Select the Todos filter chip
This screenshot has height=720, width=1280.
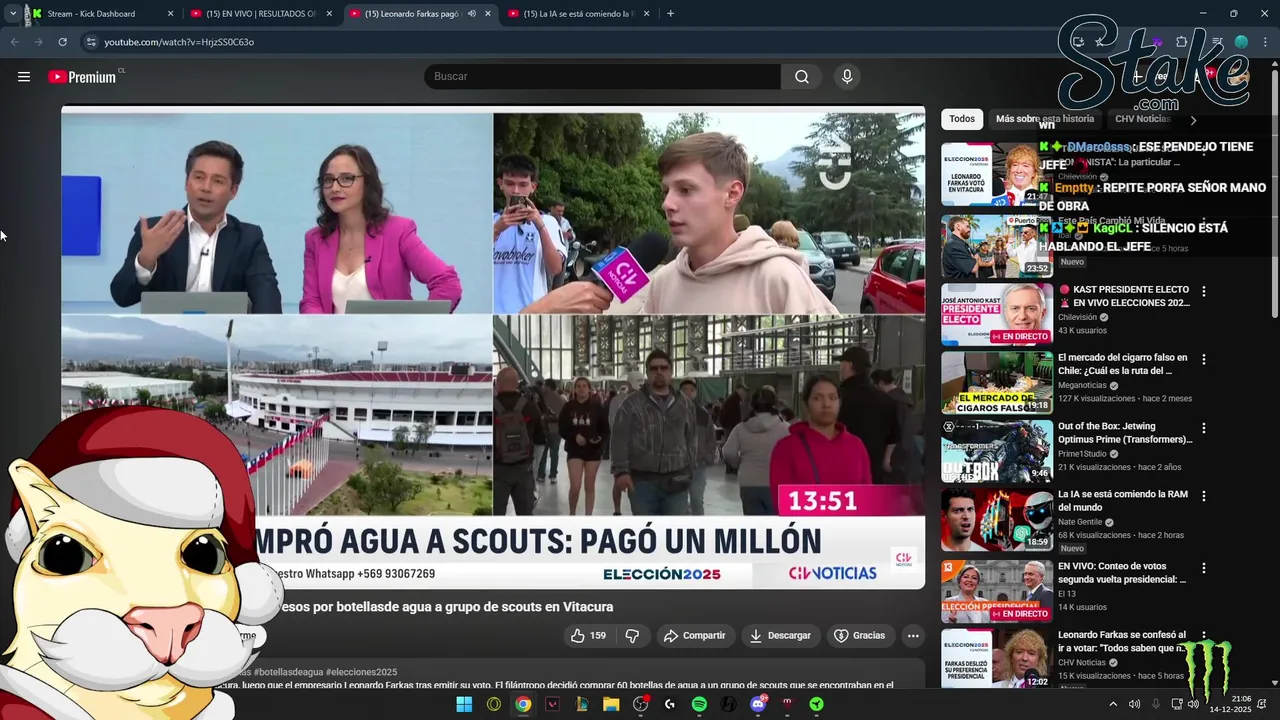962,119
